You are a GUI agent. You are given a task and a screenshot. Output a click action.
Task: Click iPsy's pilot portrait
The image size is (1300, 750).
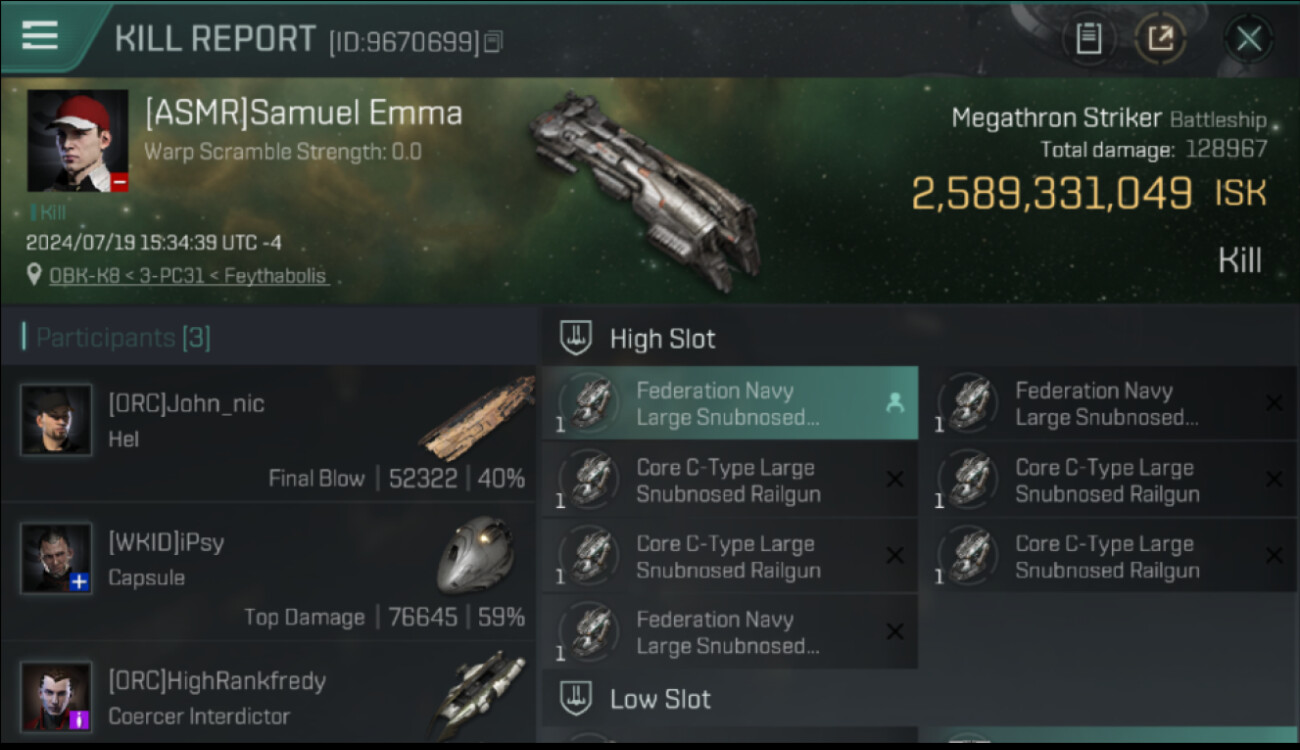coord(56,558)
